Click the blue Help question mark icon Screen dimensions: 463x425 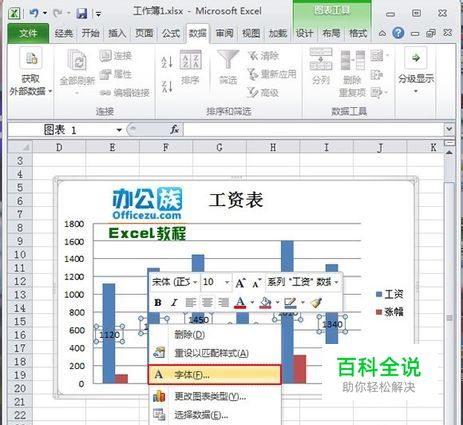(398, 33)
